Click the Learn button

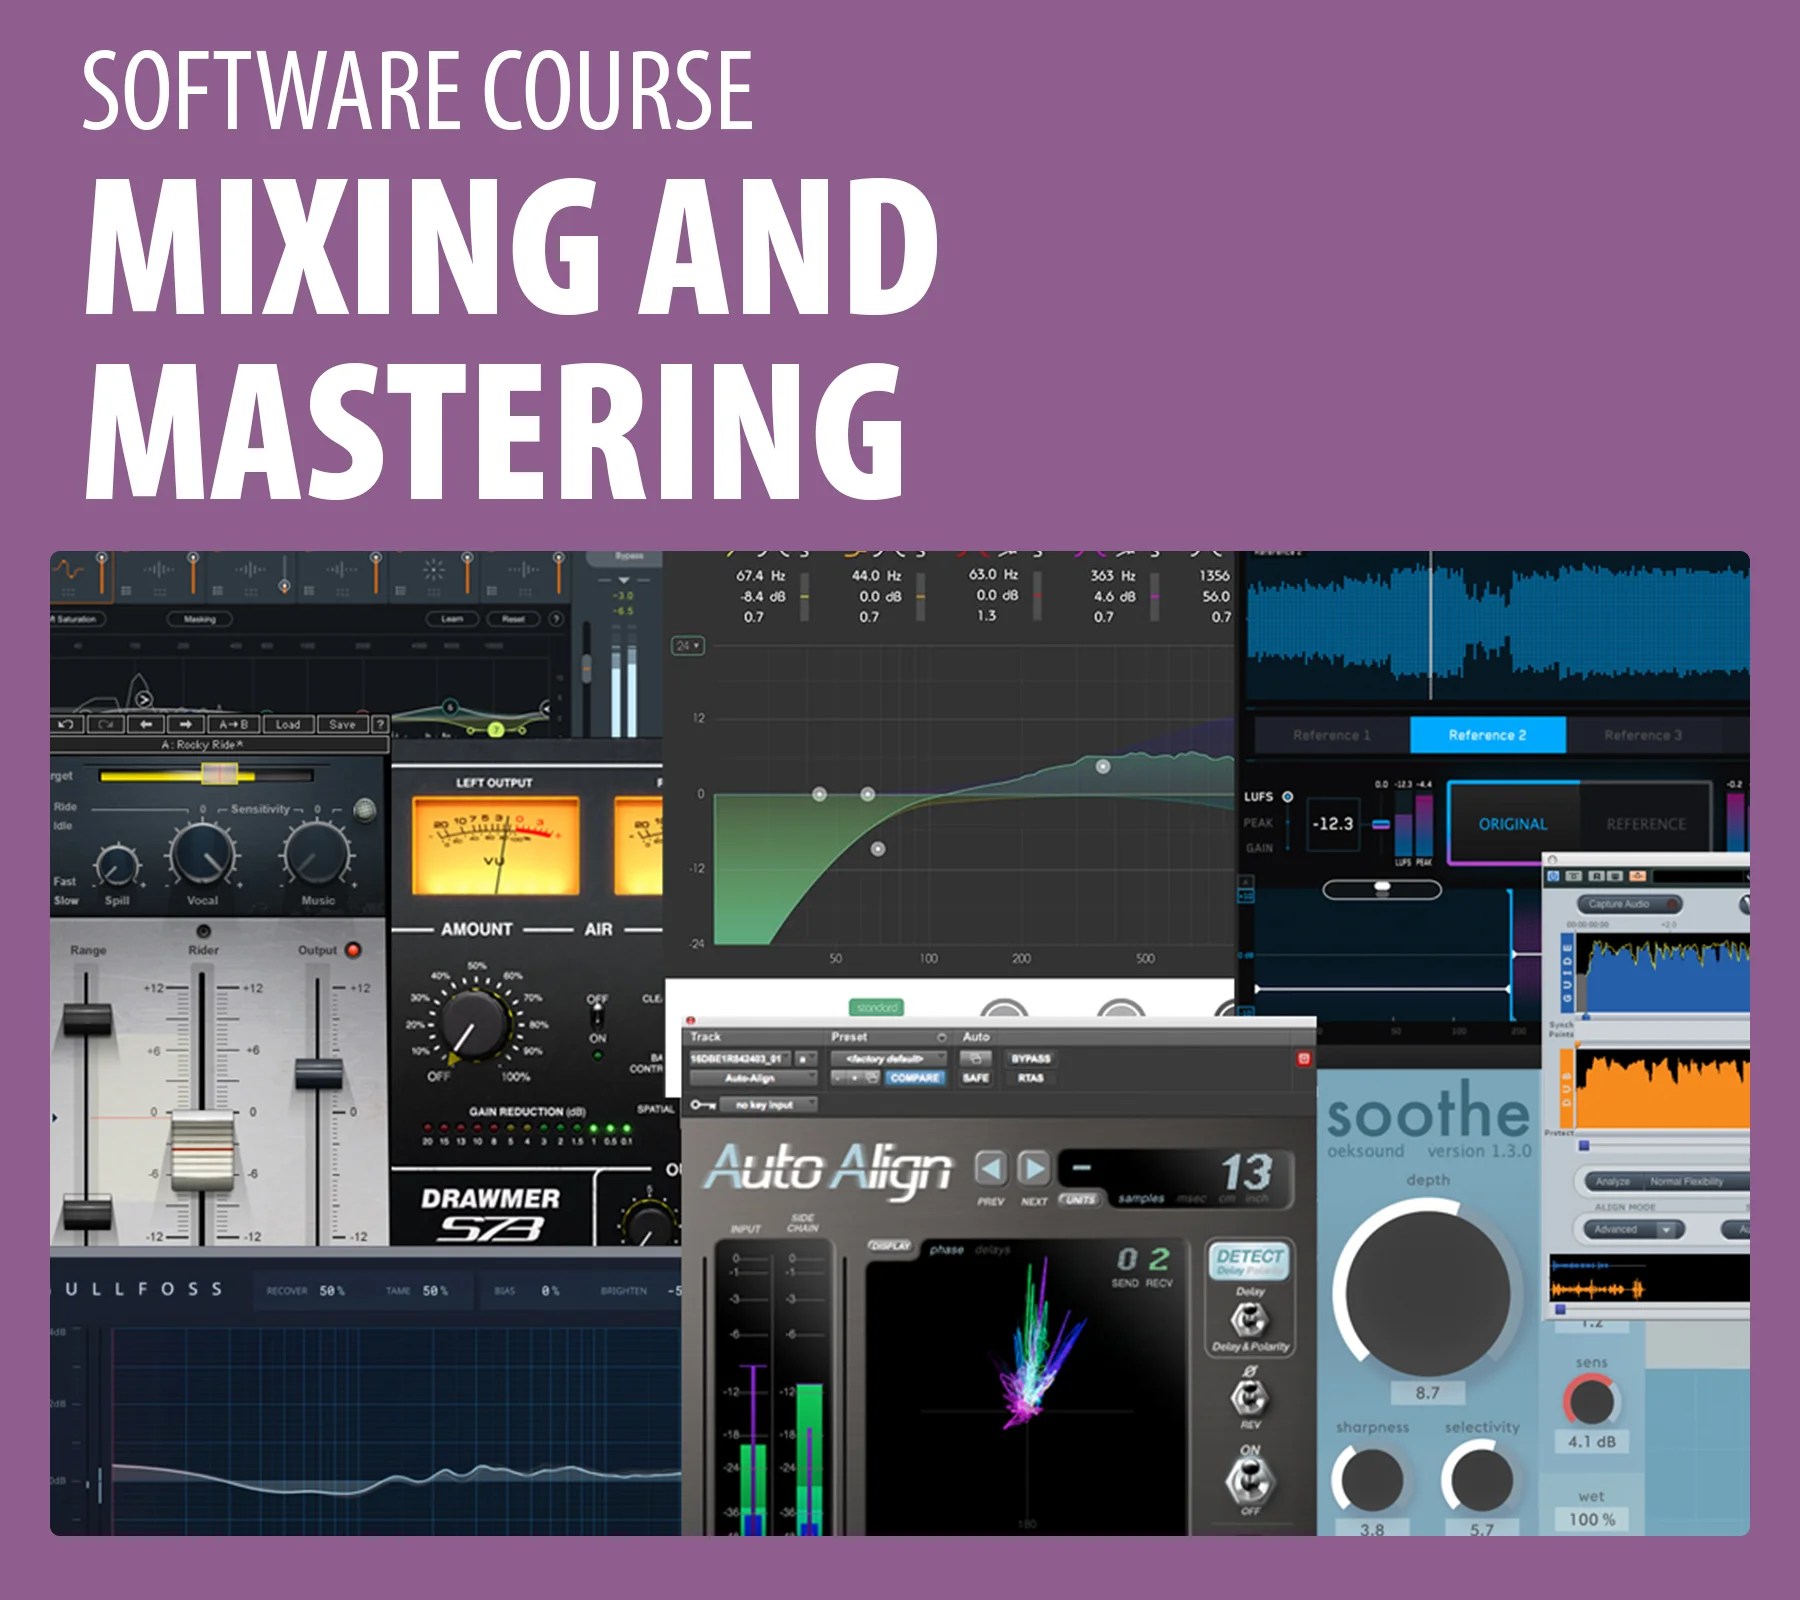453,619
